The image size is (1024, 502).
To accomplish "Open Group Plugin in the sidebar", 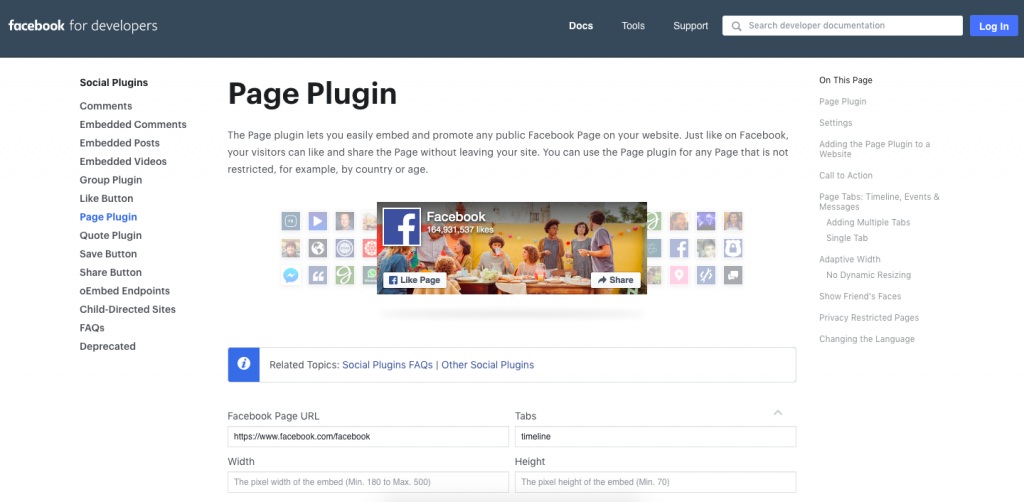I will 111,180.
